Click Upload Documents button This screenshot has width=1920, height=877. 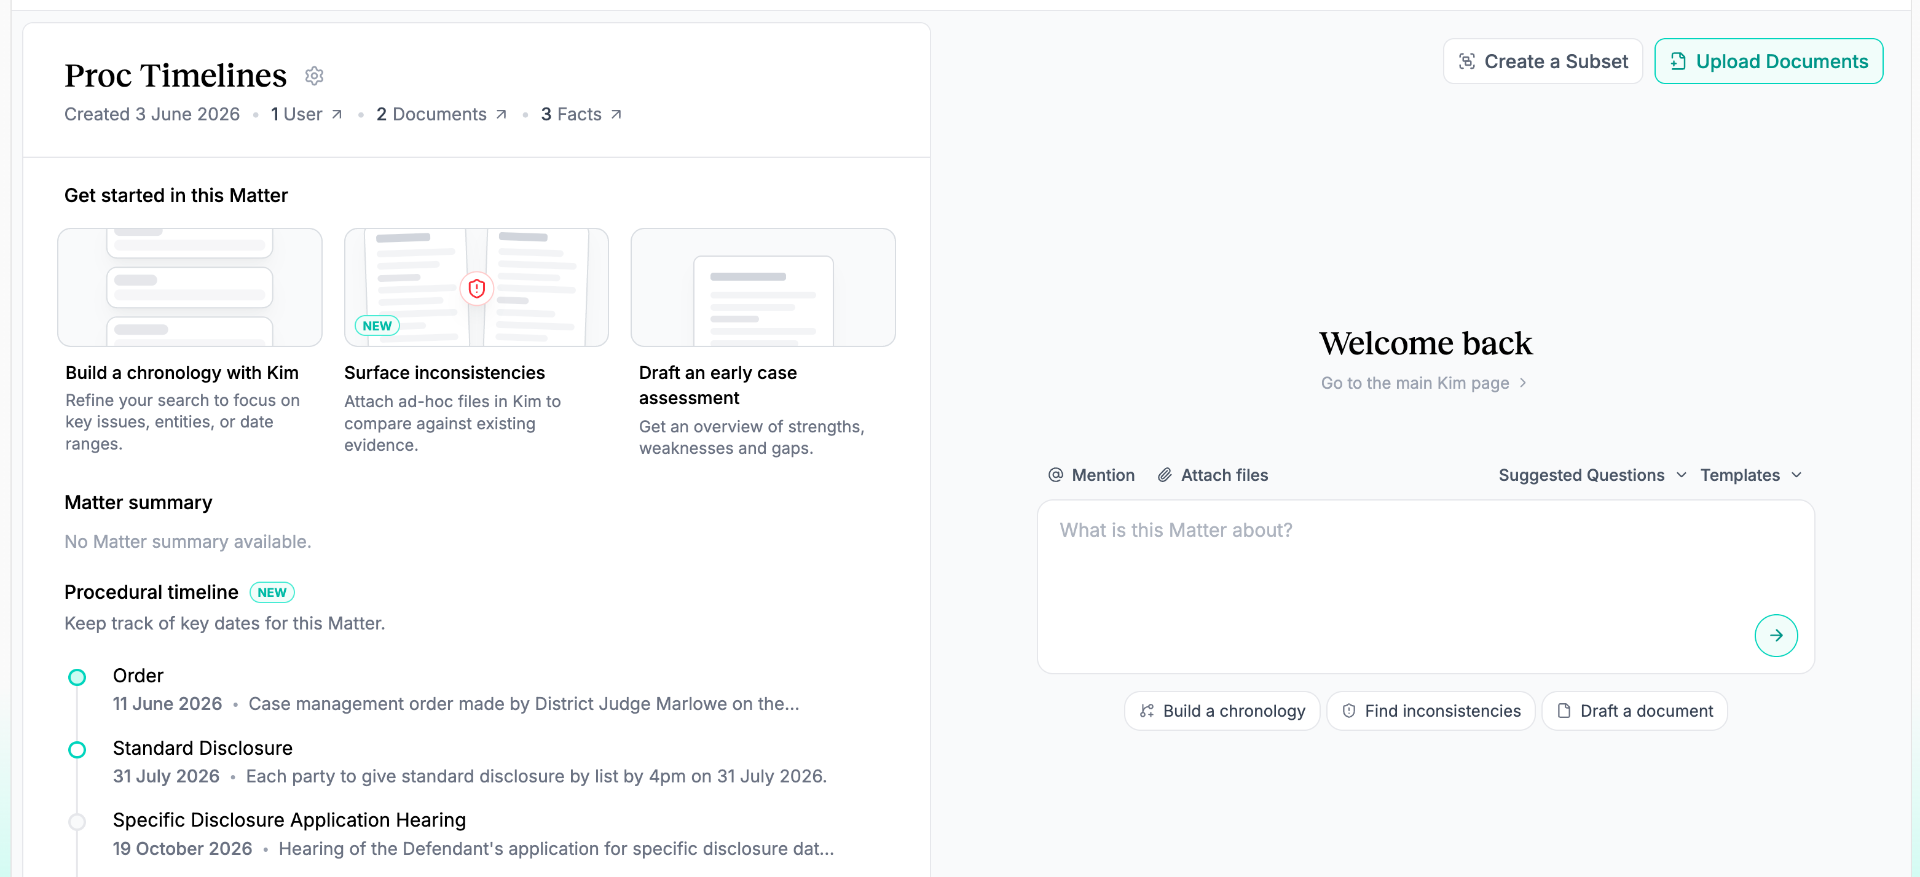pos(1768,61)
